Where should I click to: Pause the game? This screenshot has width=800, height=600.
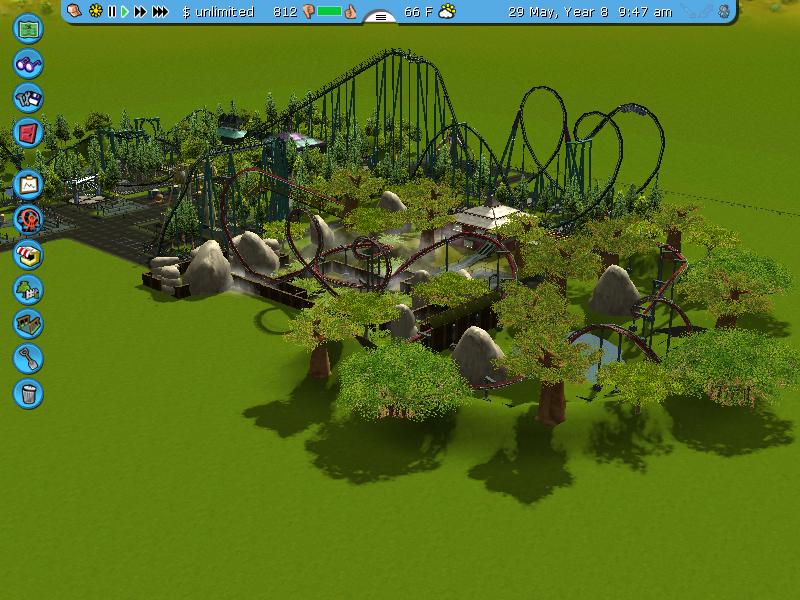tap(112, 12)
